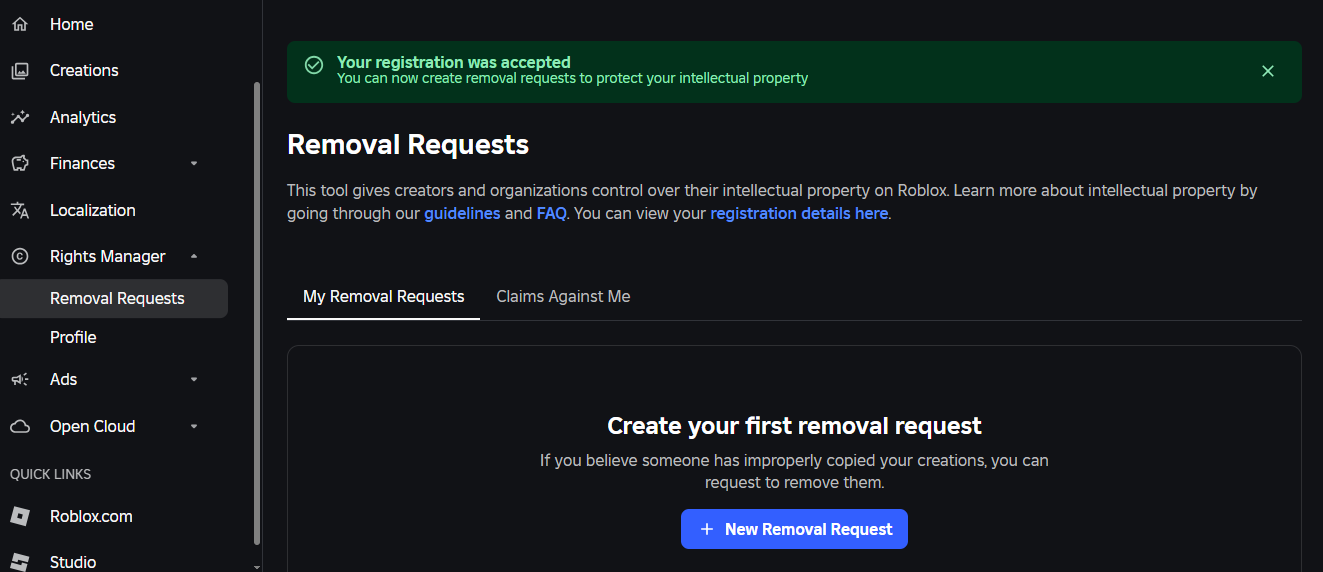The image size is (1323, 572).
Task: Click the sidebar vertical scrollbar
Action: point(257,300)
